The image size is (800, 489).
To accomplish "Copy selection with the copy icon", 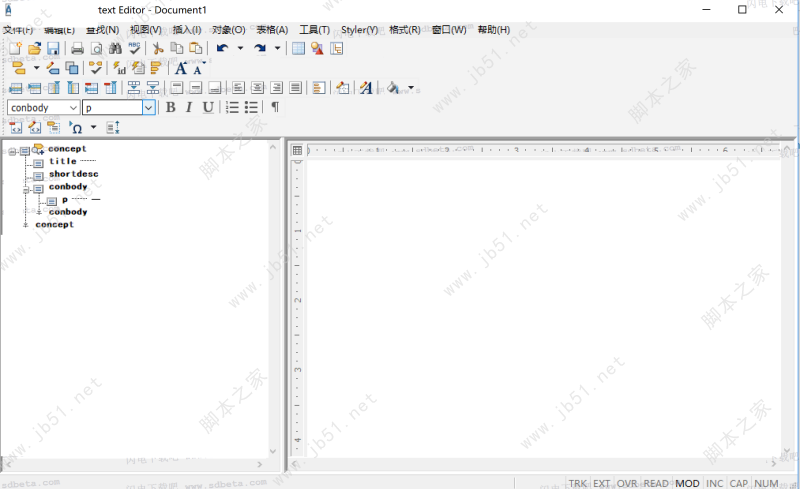I will (x=177, y=48).
